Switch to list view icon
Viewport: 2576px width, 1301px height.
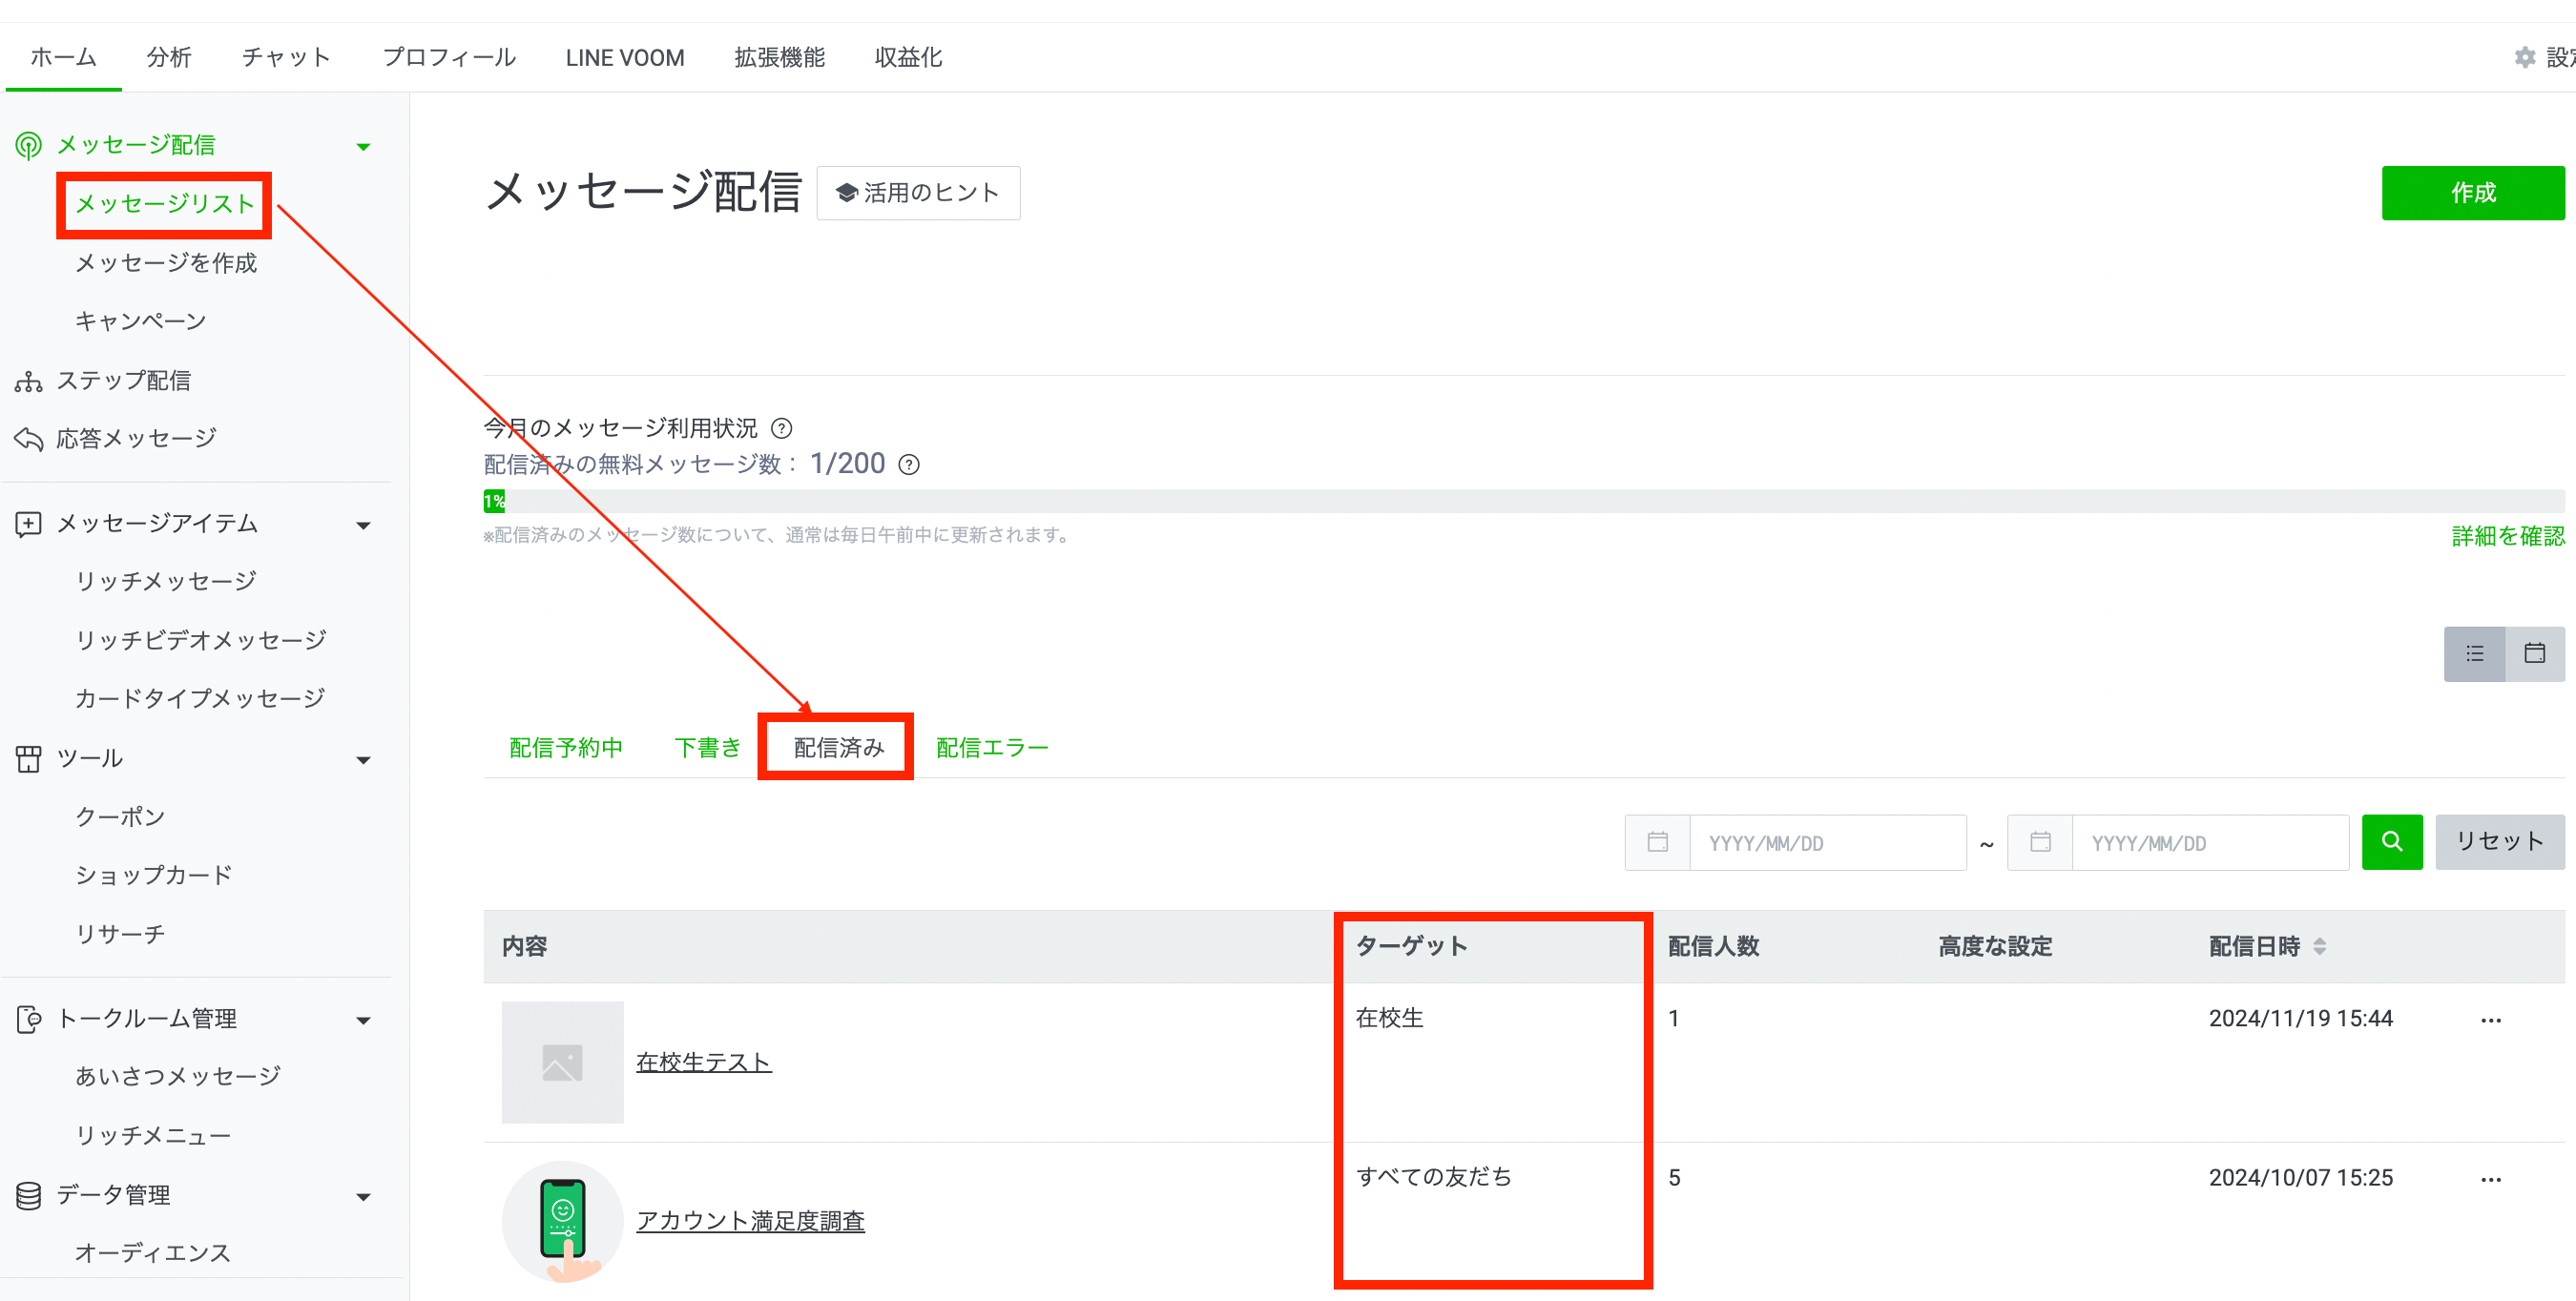[x=2474, y=654]
